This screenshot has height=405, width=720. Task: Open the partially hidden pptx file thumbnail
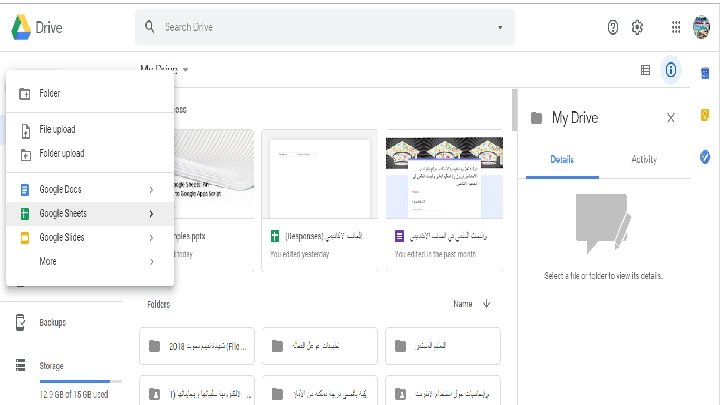214,174
